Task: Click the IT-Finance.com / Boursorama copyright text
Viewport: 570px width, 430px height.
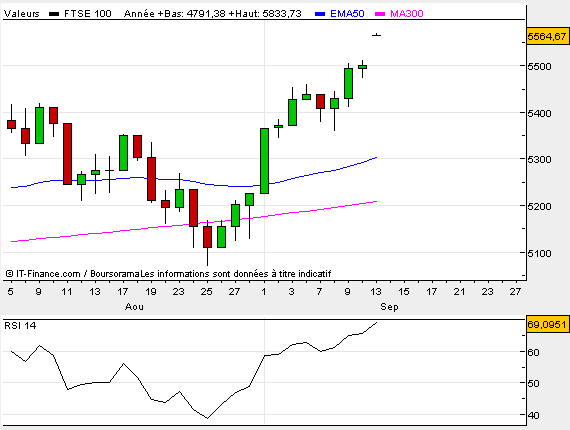Action: 73,274
